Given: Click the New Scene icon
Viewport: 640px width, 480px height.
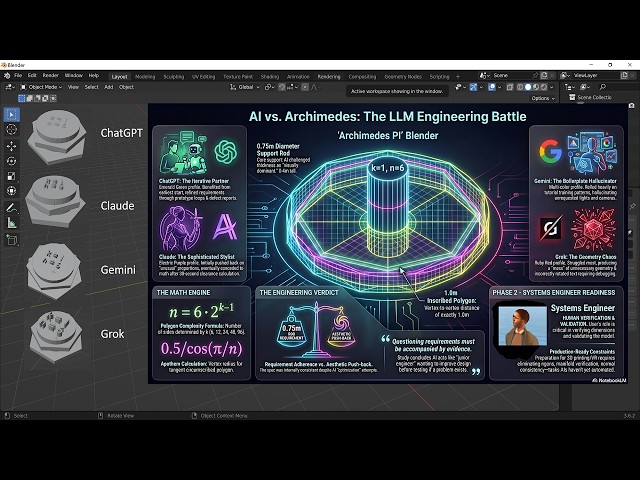Looking at the screenshot, I should pos(544,76).
